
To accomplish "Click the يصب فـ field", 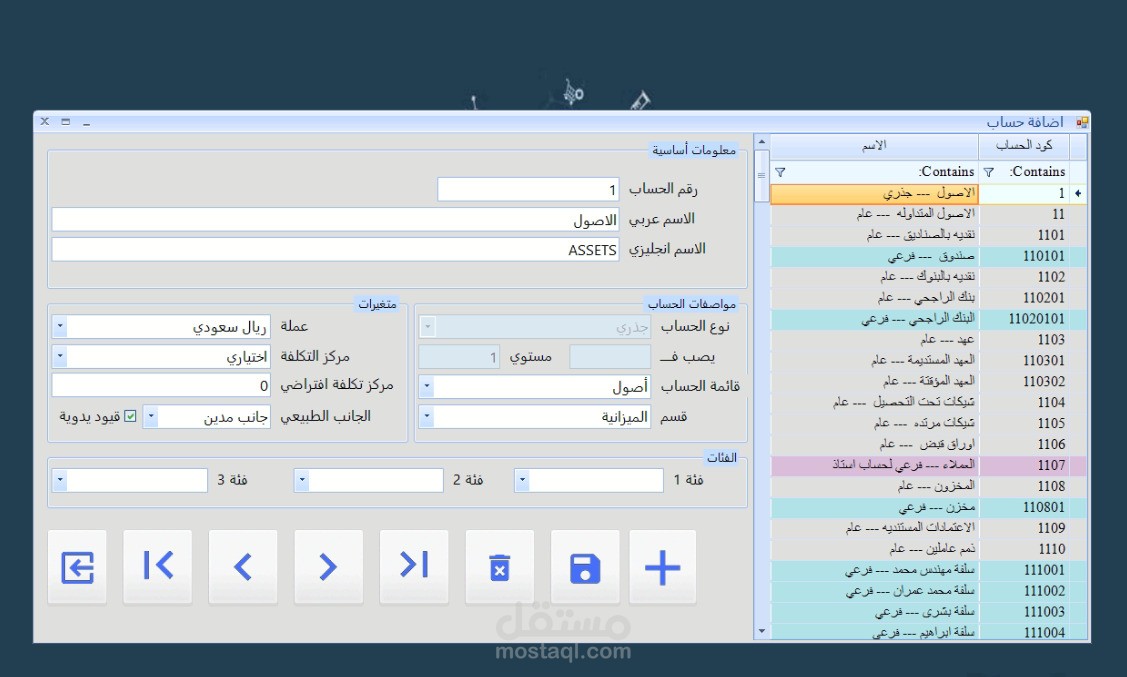I will tap(610, 356).
